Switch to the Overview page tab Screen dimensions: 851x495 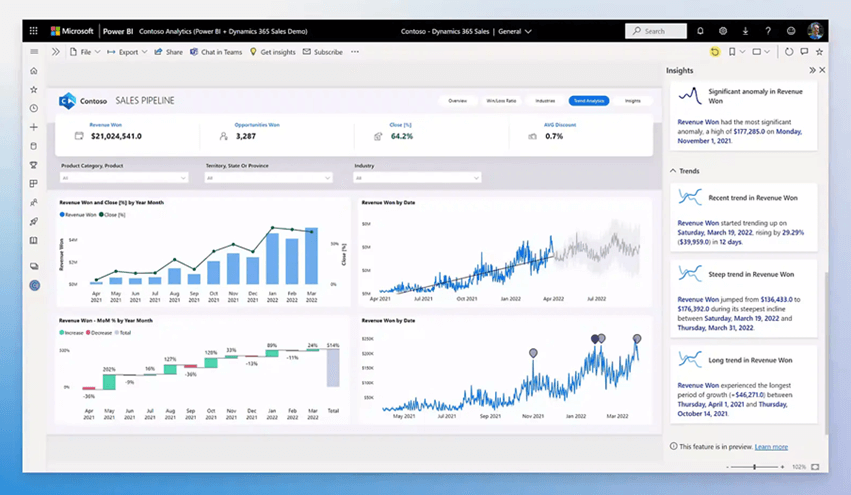click(x=458, y=100)
